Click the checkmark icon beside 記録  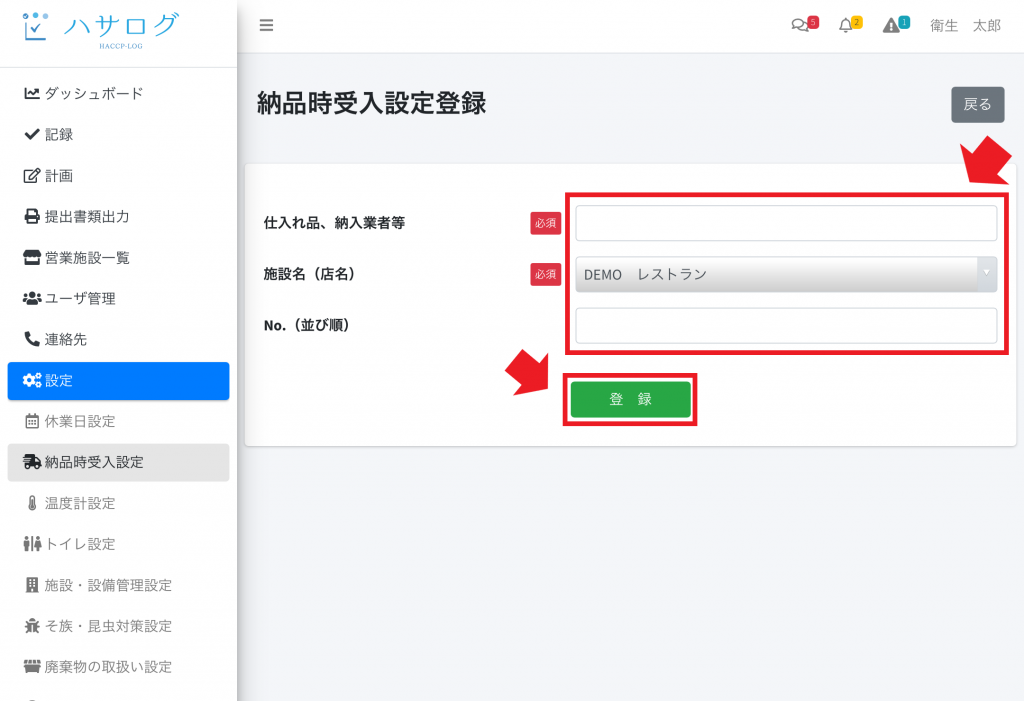click(32, 134)
